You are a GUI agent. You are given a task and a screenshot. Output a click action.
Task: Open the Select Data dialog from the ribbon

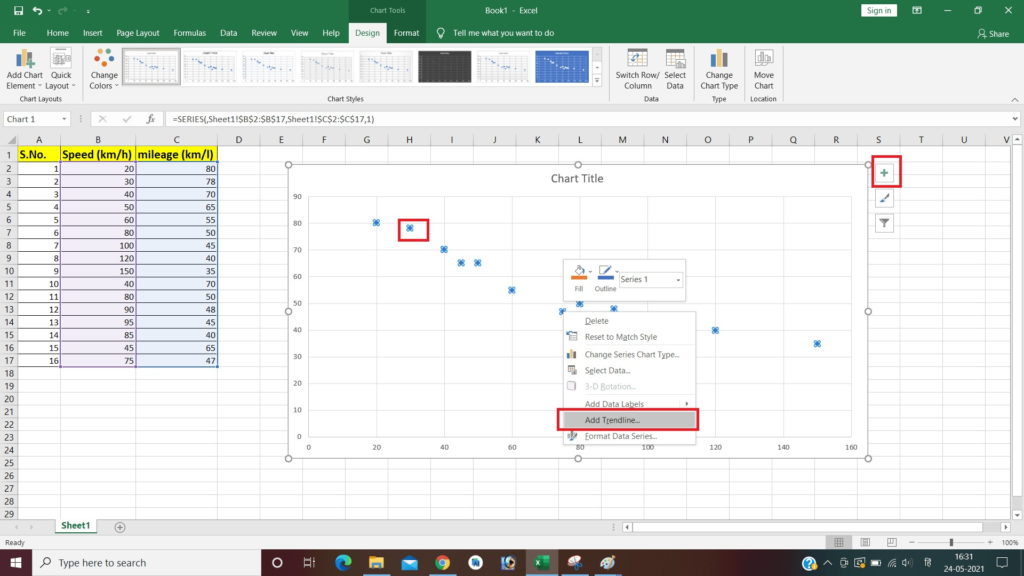tap(675, 69)
